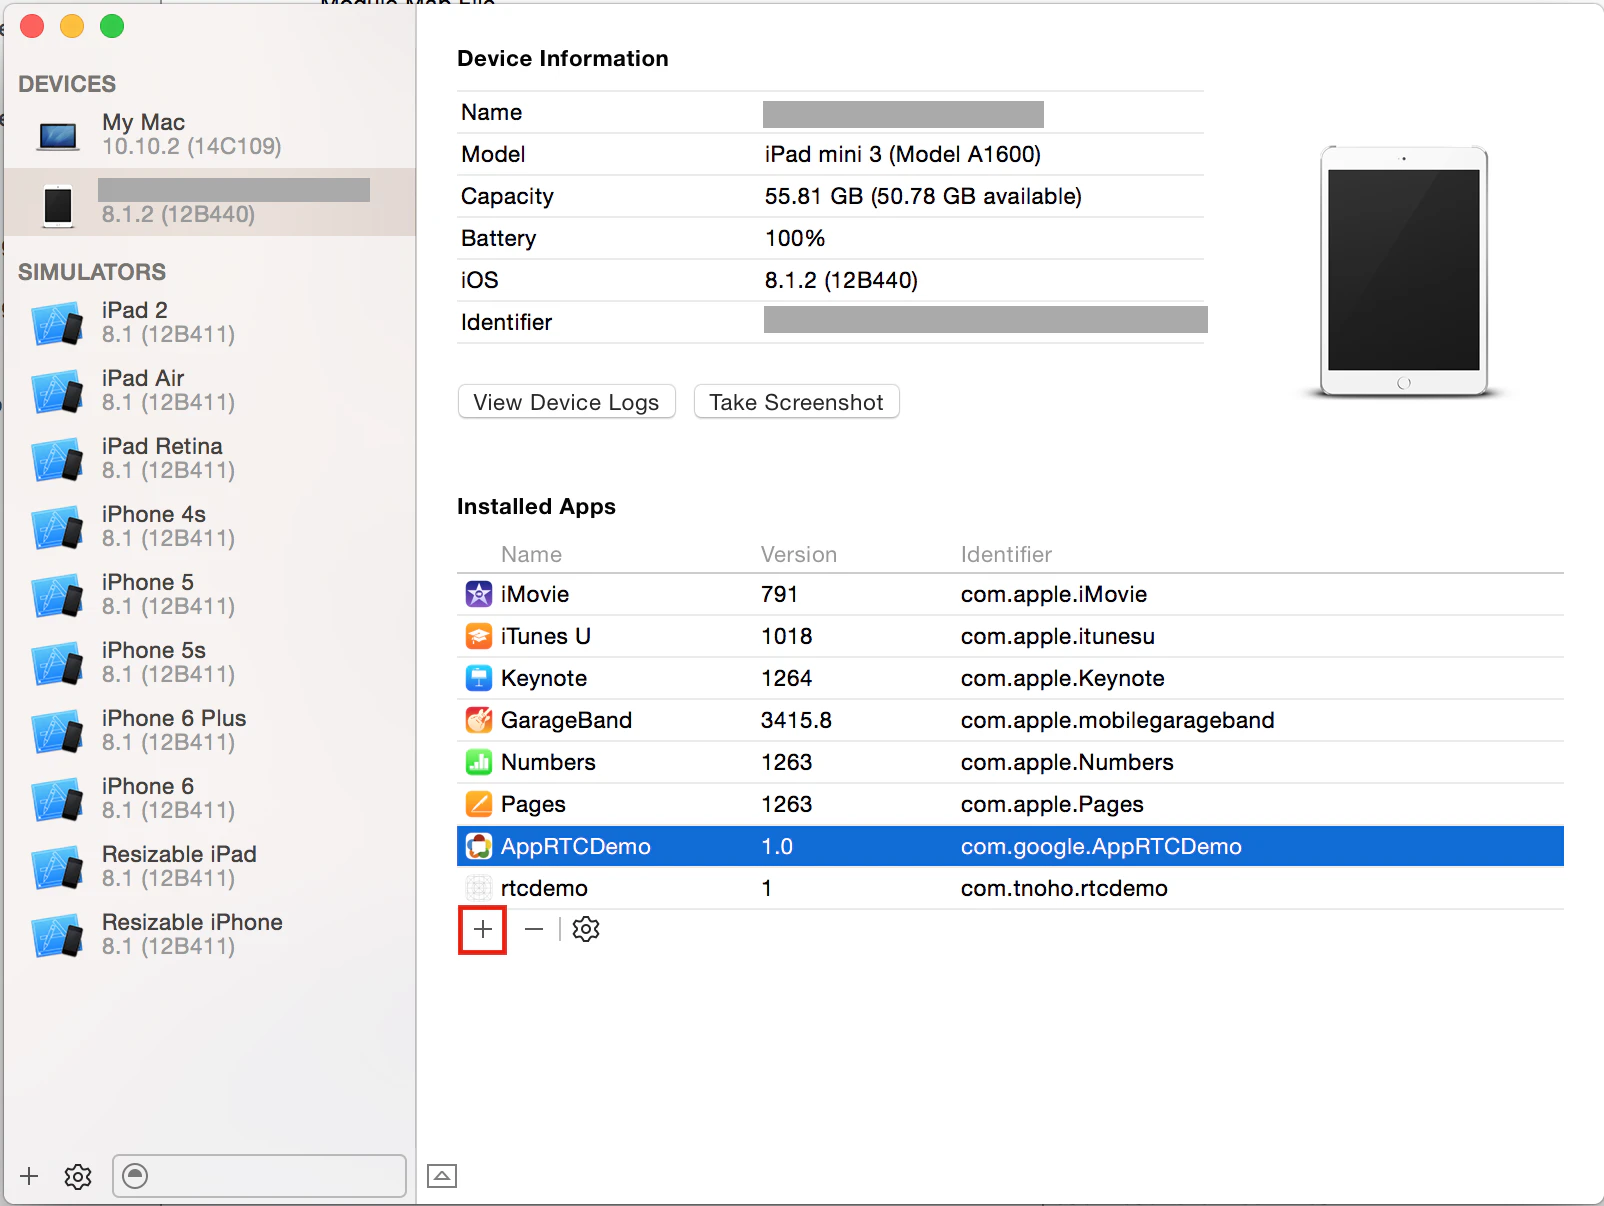The image size is (1604, 1206).
Task: Click the rtcdemo placeholder app icon
Action: click(479, 888)
